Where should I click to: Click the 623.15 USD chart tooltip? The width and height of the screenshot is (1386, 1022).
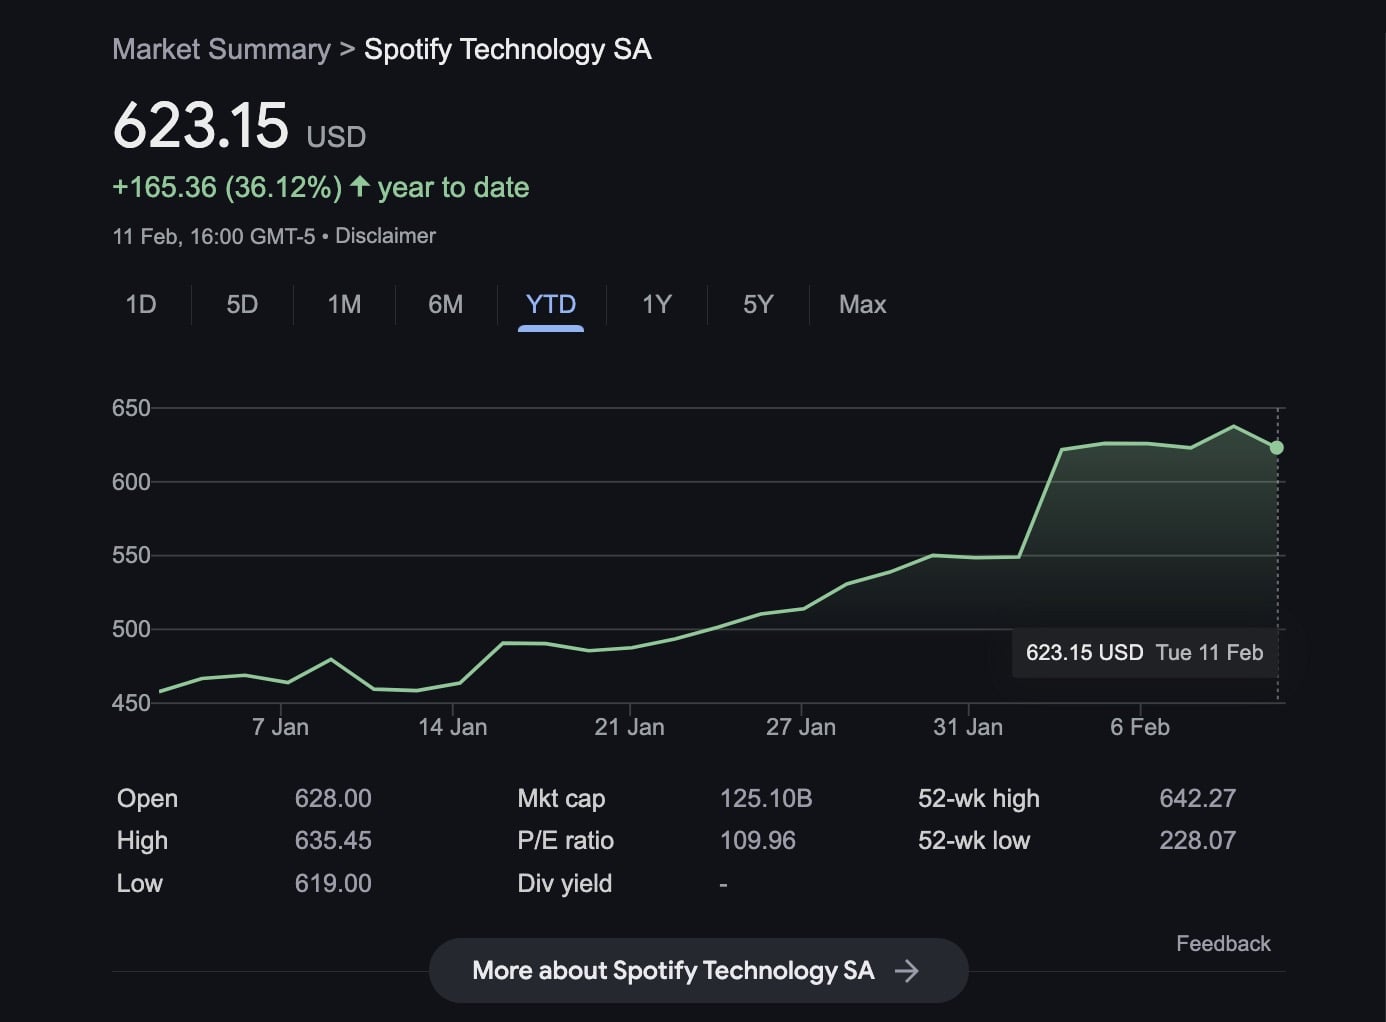1144,653
